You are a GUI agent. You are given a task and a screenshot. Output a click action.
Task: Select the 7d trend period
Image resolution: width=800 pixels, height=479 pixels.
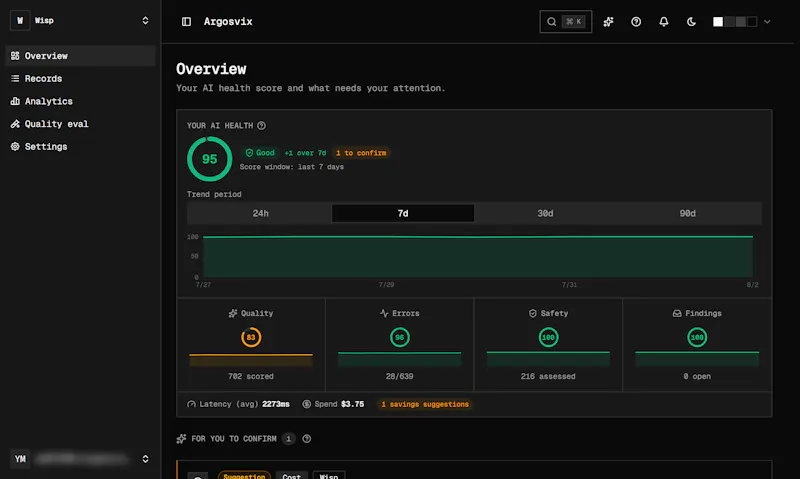(x=403, y=213)
